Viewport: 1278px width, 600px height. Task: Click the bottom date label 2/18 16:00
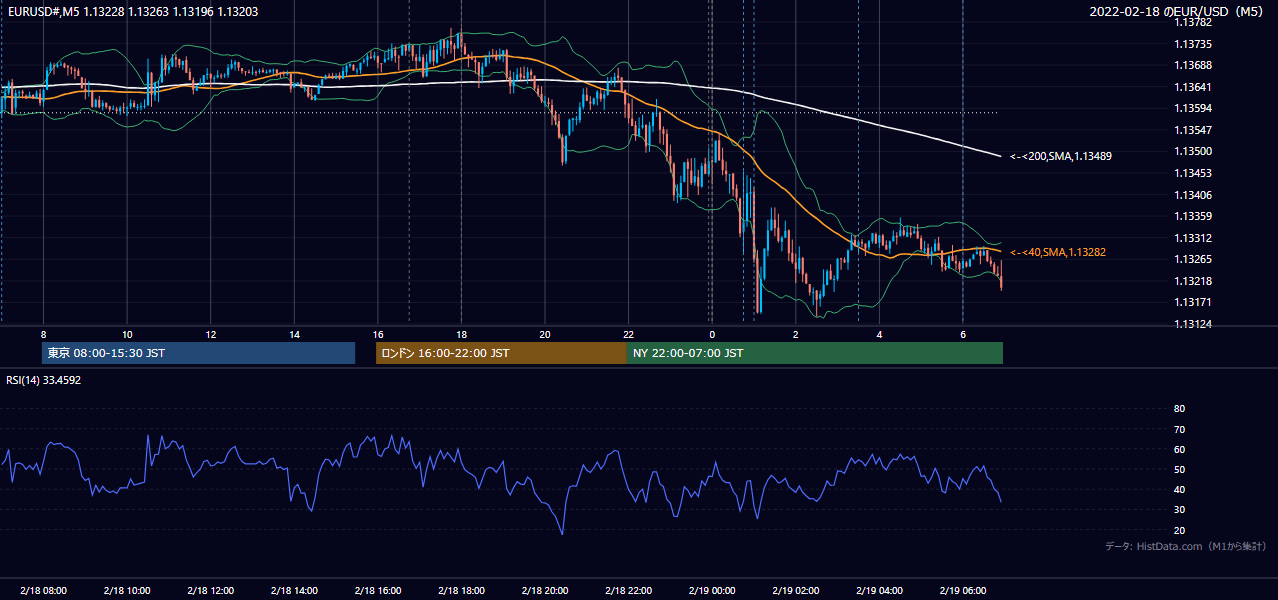[x=377, y=591]
